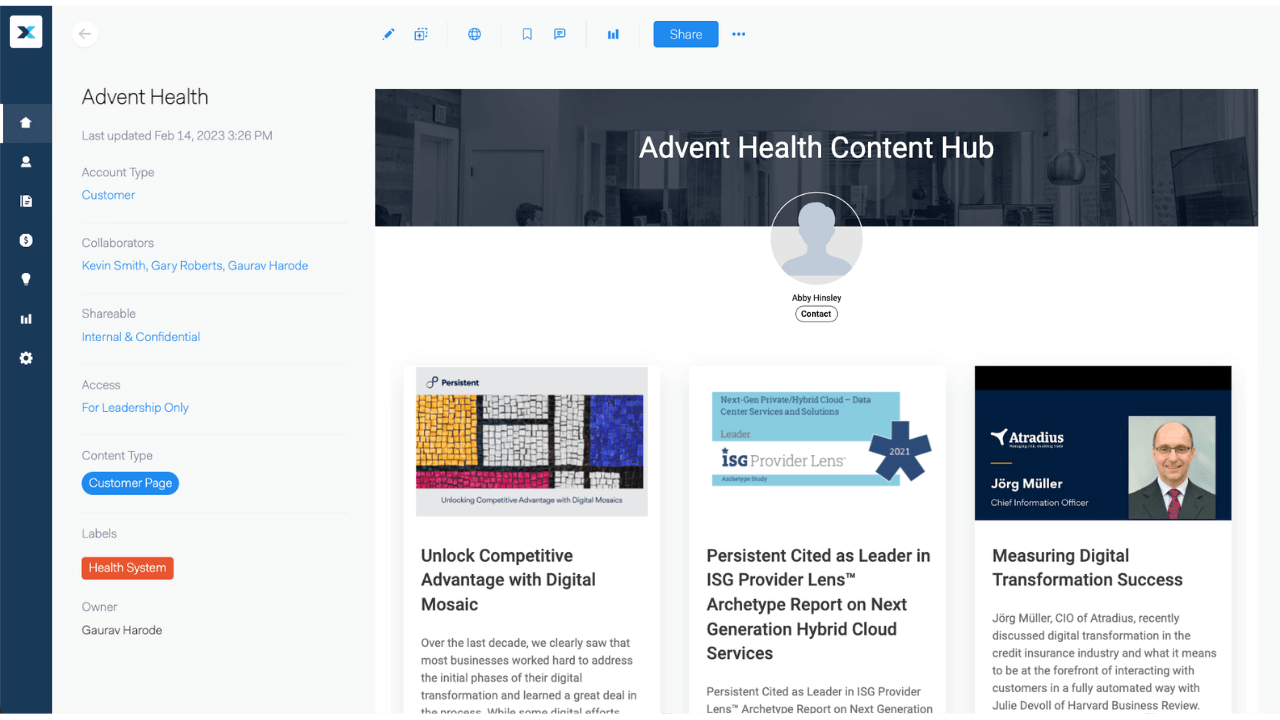
Task: Open the person (contacts) sidebar icon
Action: point(26,162)
